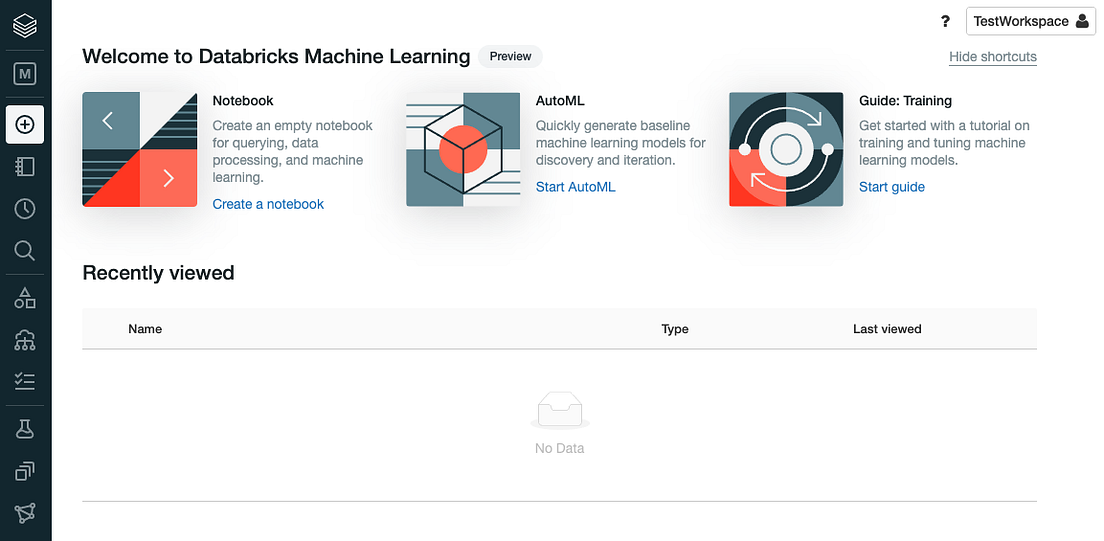Open Data shapes icon in sidebar

(25, 298)
